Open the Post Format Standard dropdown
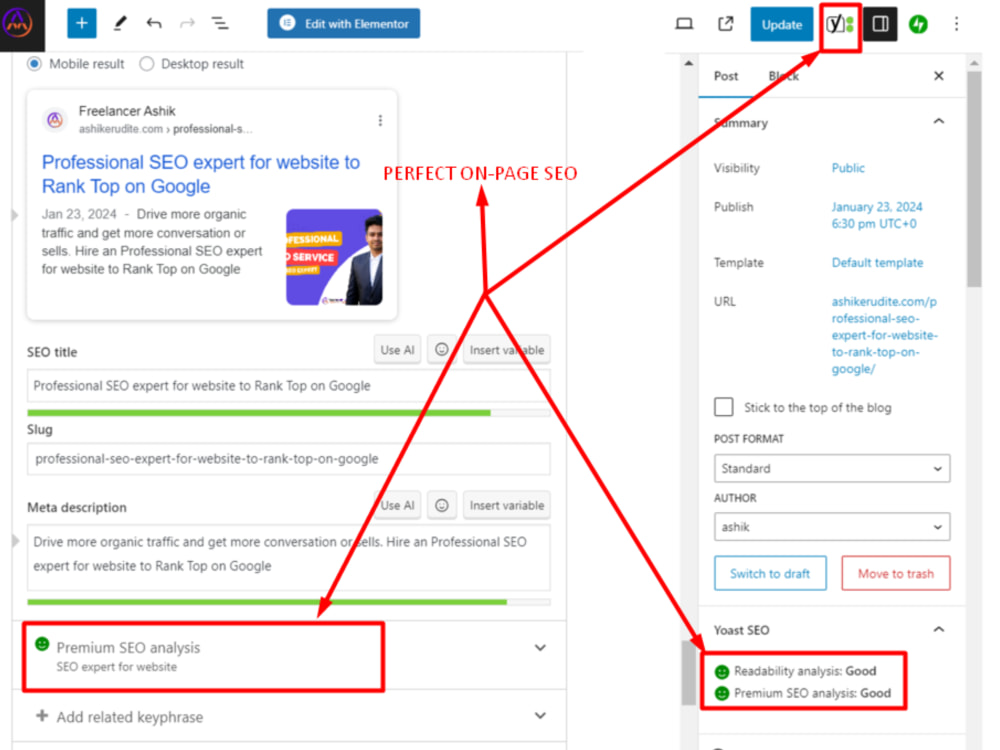The width and height of the screenshot is (1000, 750). (x=832, y=469)
